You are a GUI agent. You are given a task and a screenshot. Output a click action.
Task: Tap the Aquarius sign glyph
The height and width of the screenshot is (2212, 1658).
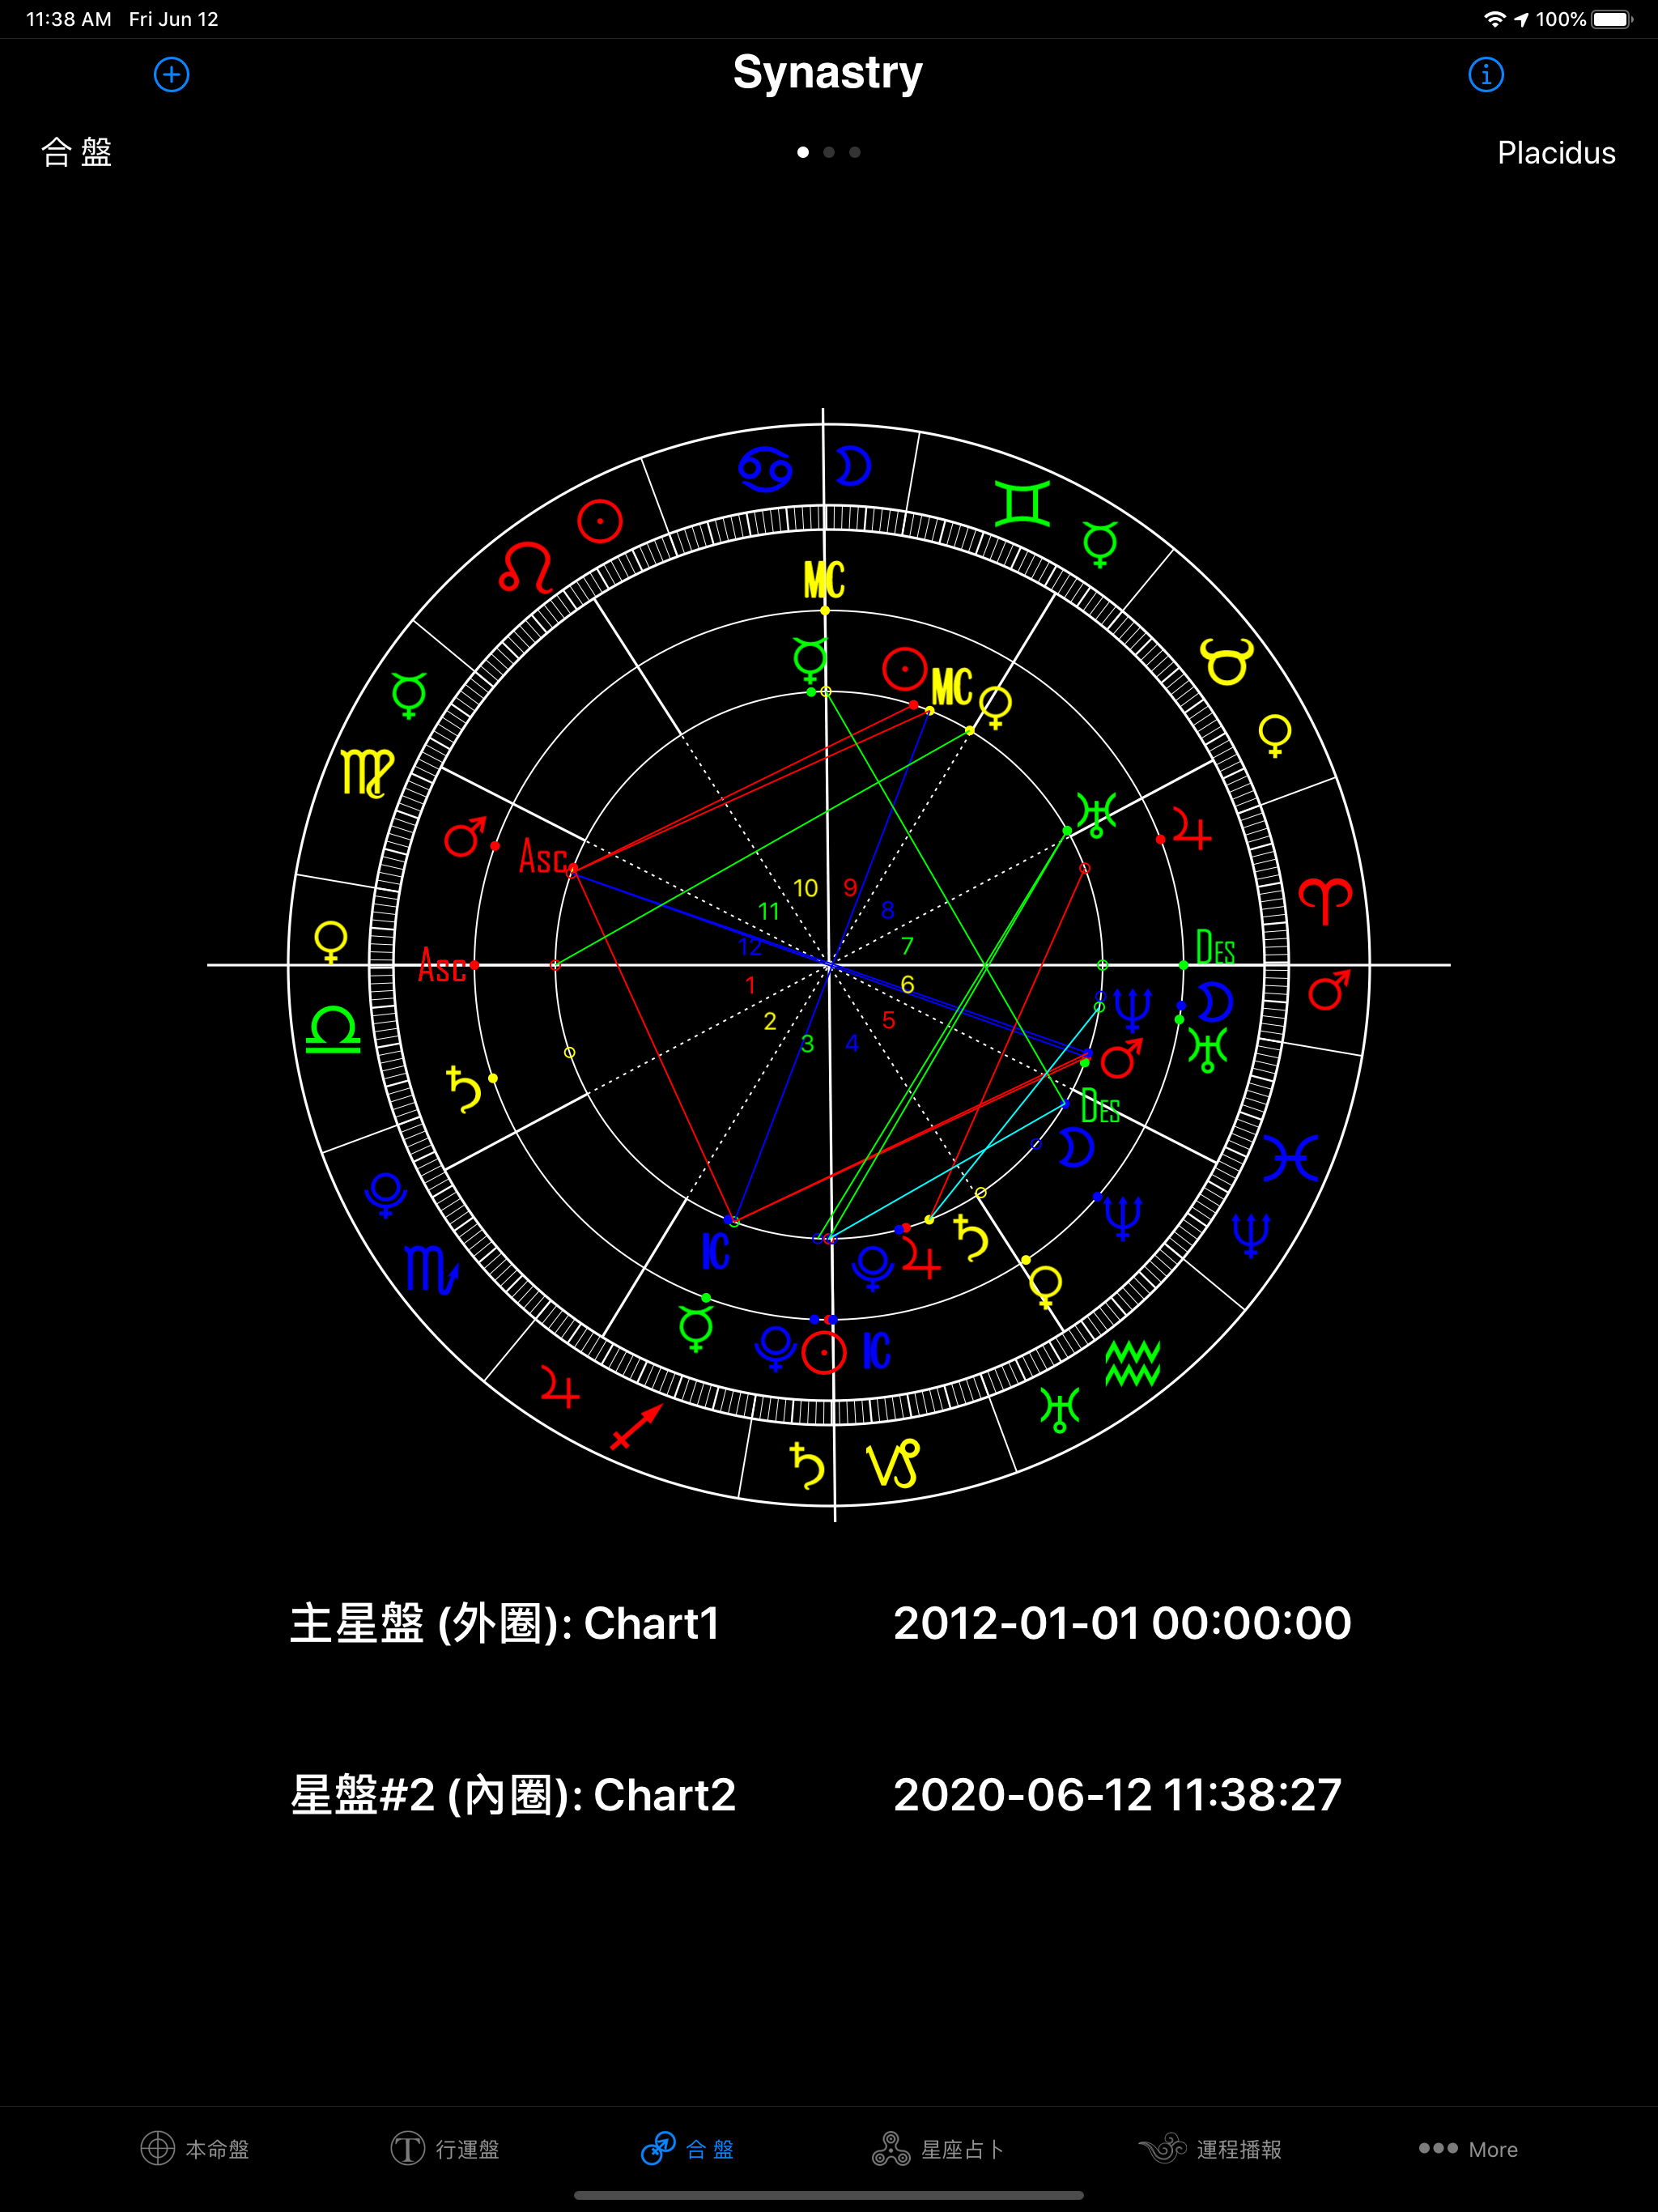(1133, 1363)
